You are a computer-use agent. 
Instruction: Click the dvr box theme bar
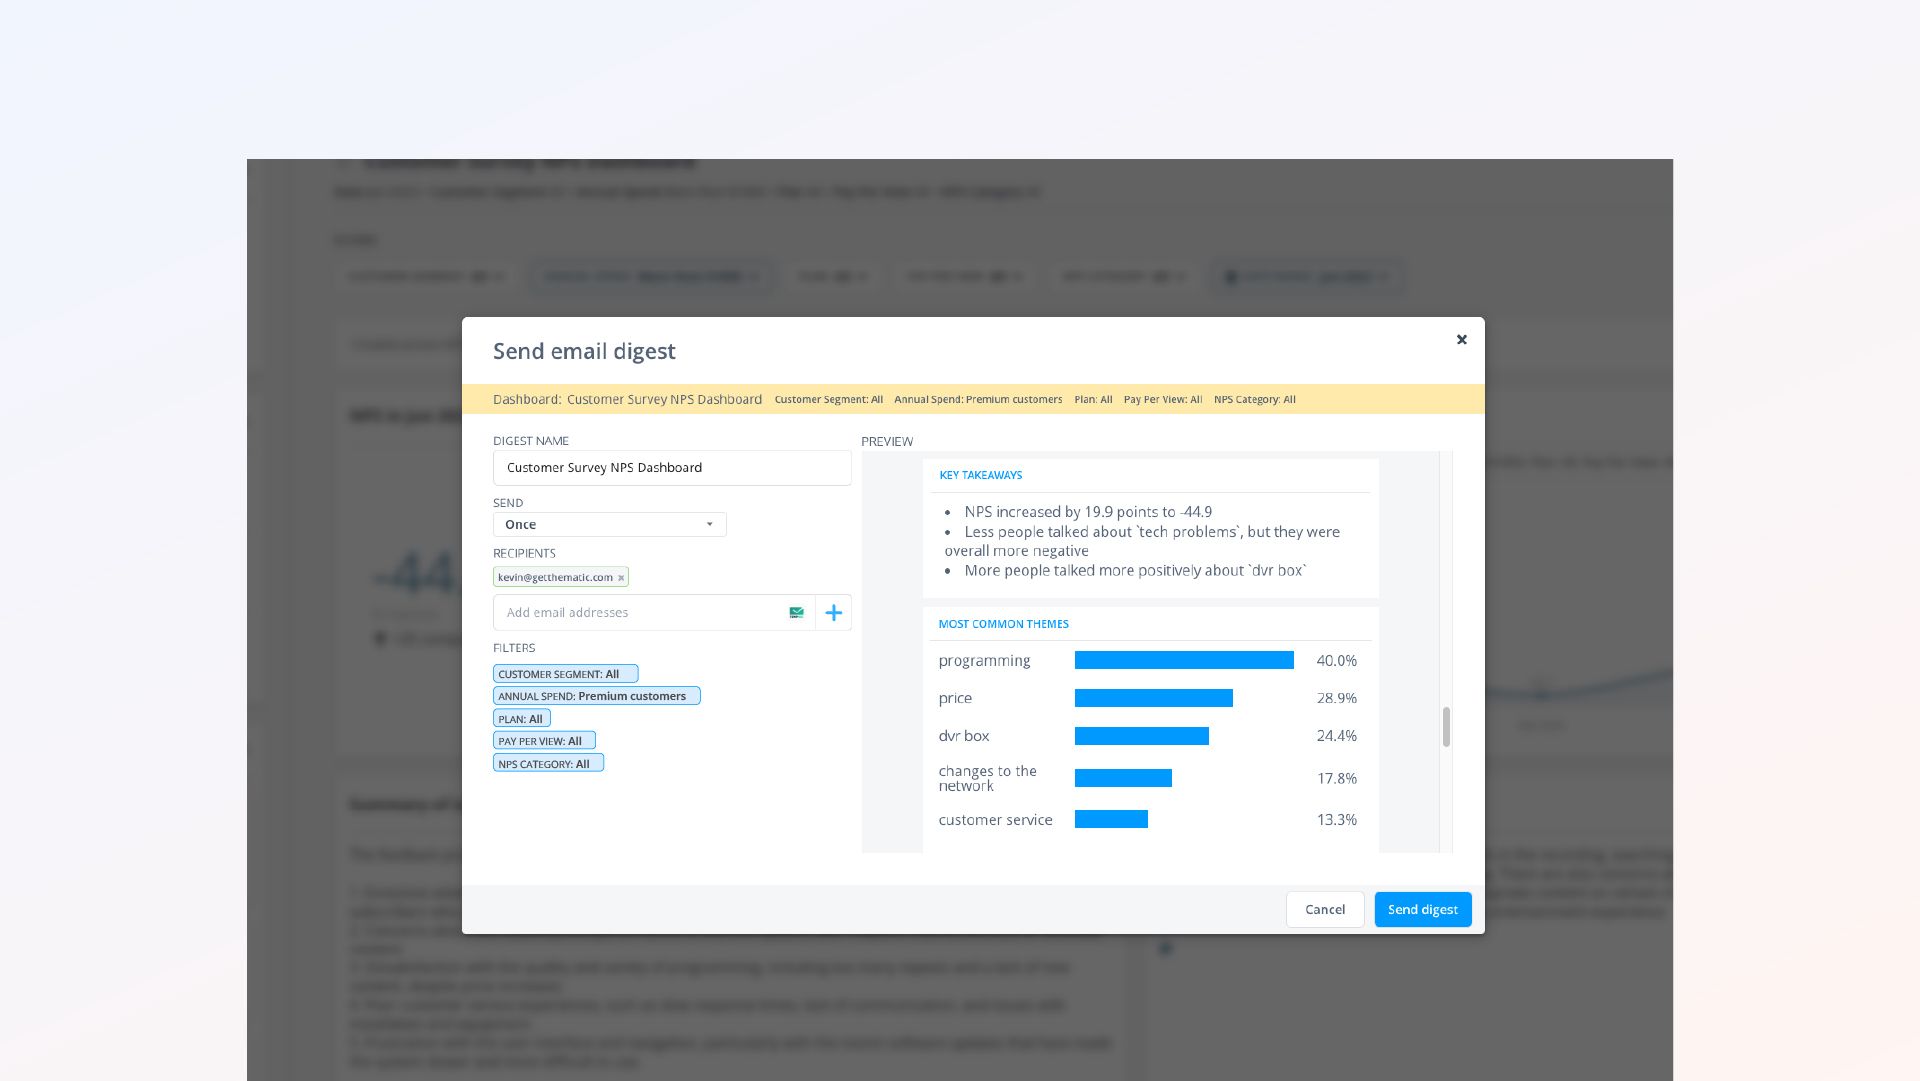tap(1141, 737)
